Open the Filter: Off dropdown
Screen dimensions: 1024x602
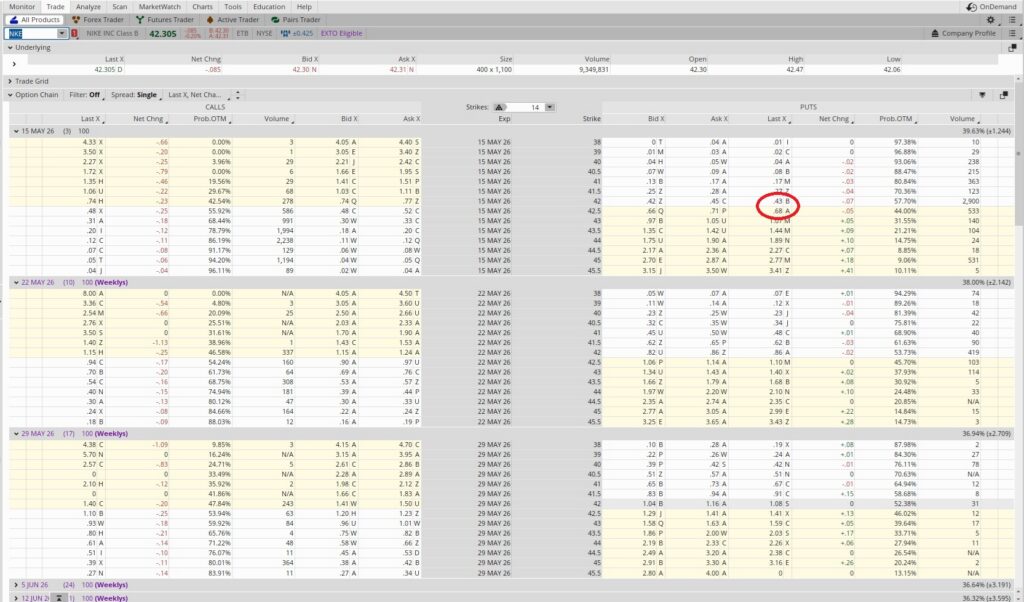[x=86, y=95]
